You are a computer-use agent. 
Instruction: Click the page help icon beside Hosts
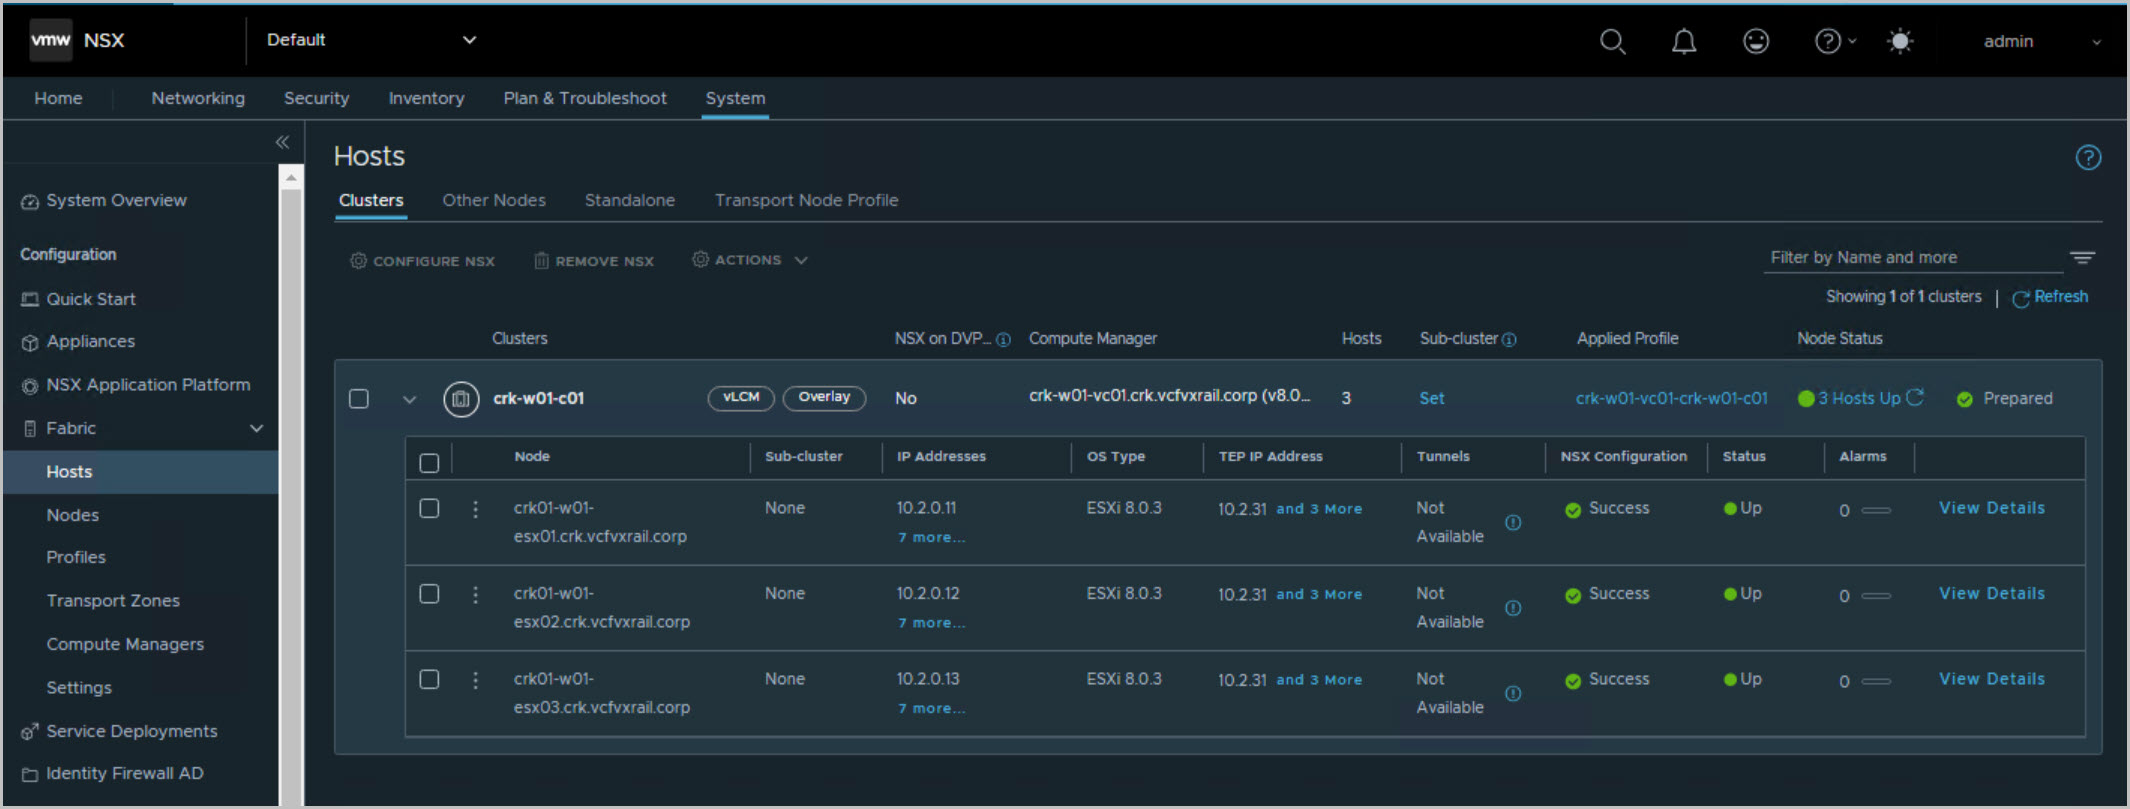tap(2088, 157)
